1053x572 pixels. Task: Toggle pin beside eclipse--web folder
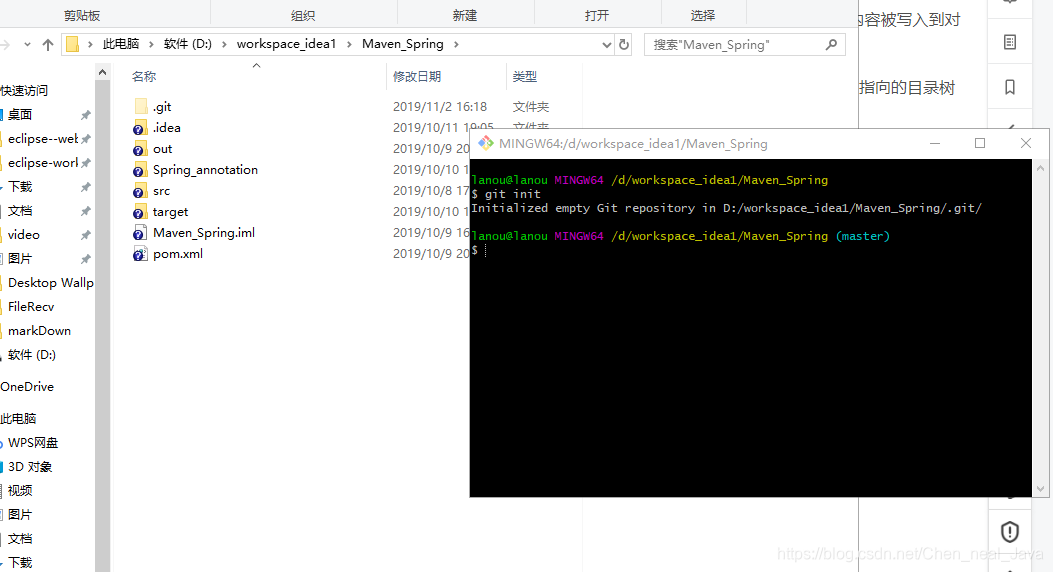point(85,139)
